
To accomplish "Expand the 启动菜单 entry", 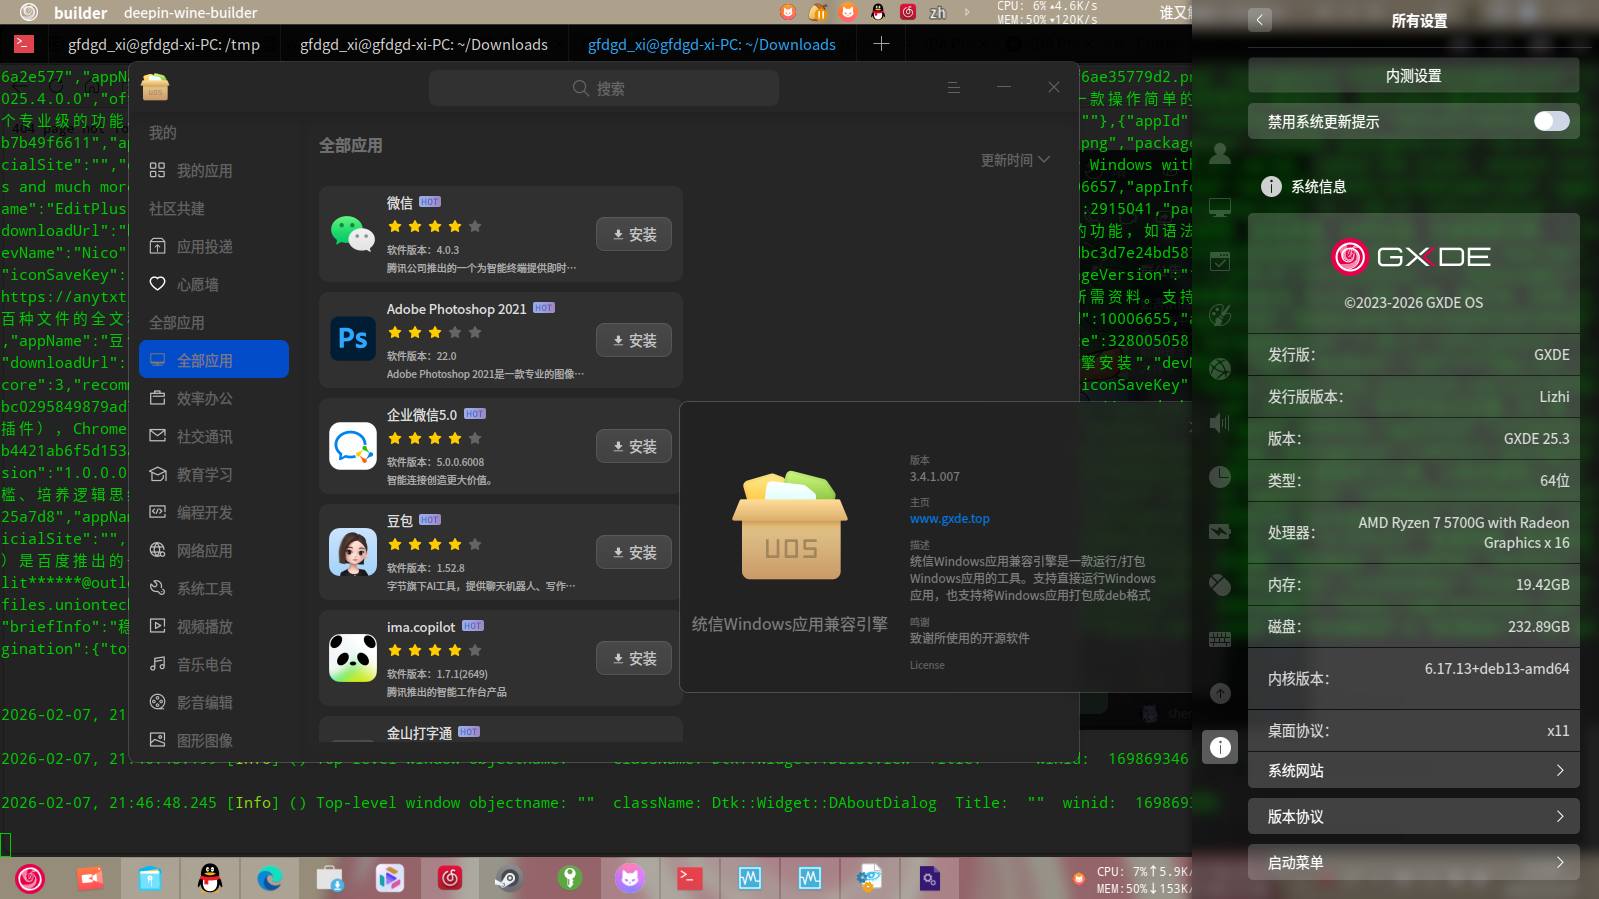I will point(1413,863).
